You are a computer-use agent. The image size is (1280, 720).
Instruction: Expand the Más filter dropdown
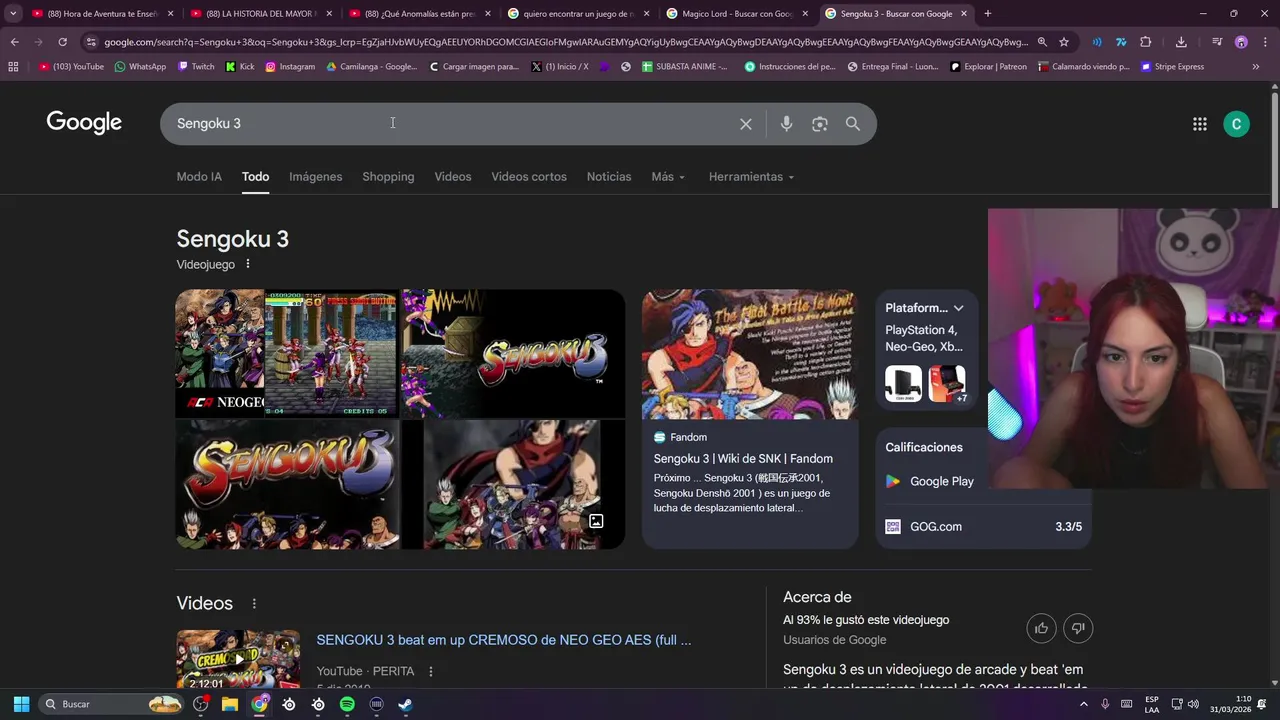pos(668,177)
